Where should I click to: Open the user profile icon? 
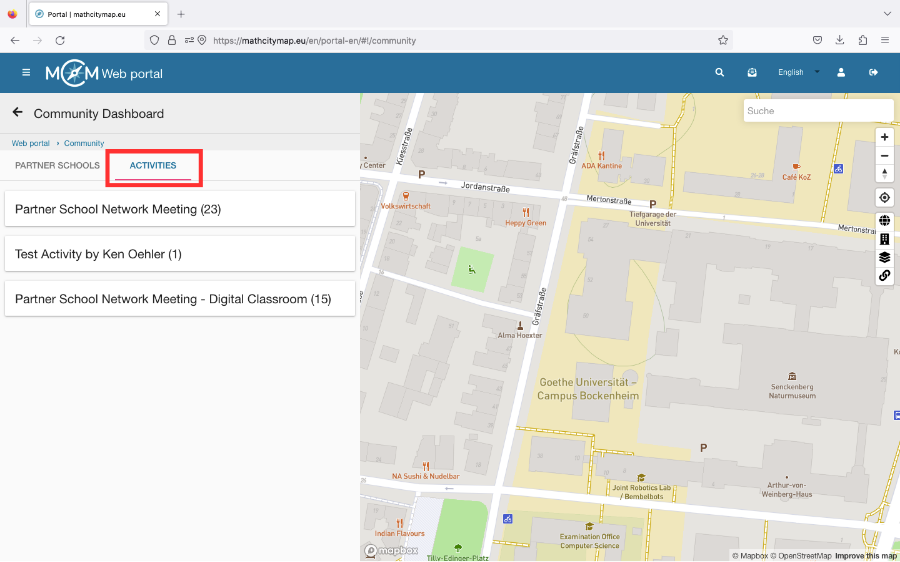point(841,73)
